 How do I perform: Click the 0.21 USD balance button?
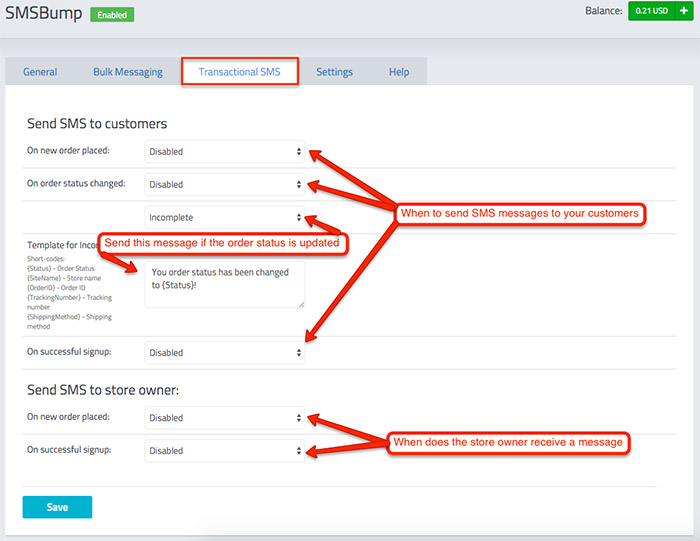[x=652, y=11]
